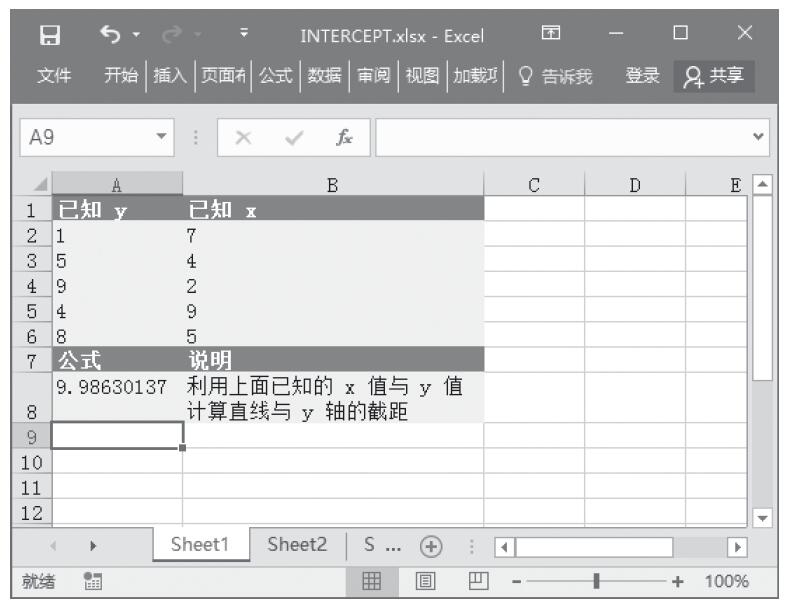This screenshot has height=605, width=787.
Task: Click the new sheet plus icon
Action: pyautogui.click(x=431, y=546)
